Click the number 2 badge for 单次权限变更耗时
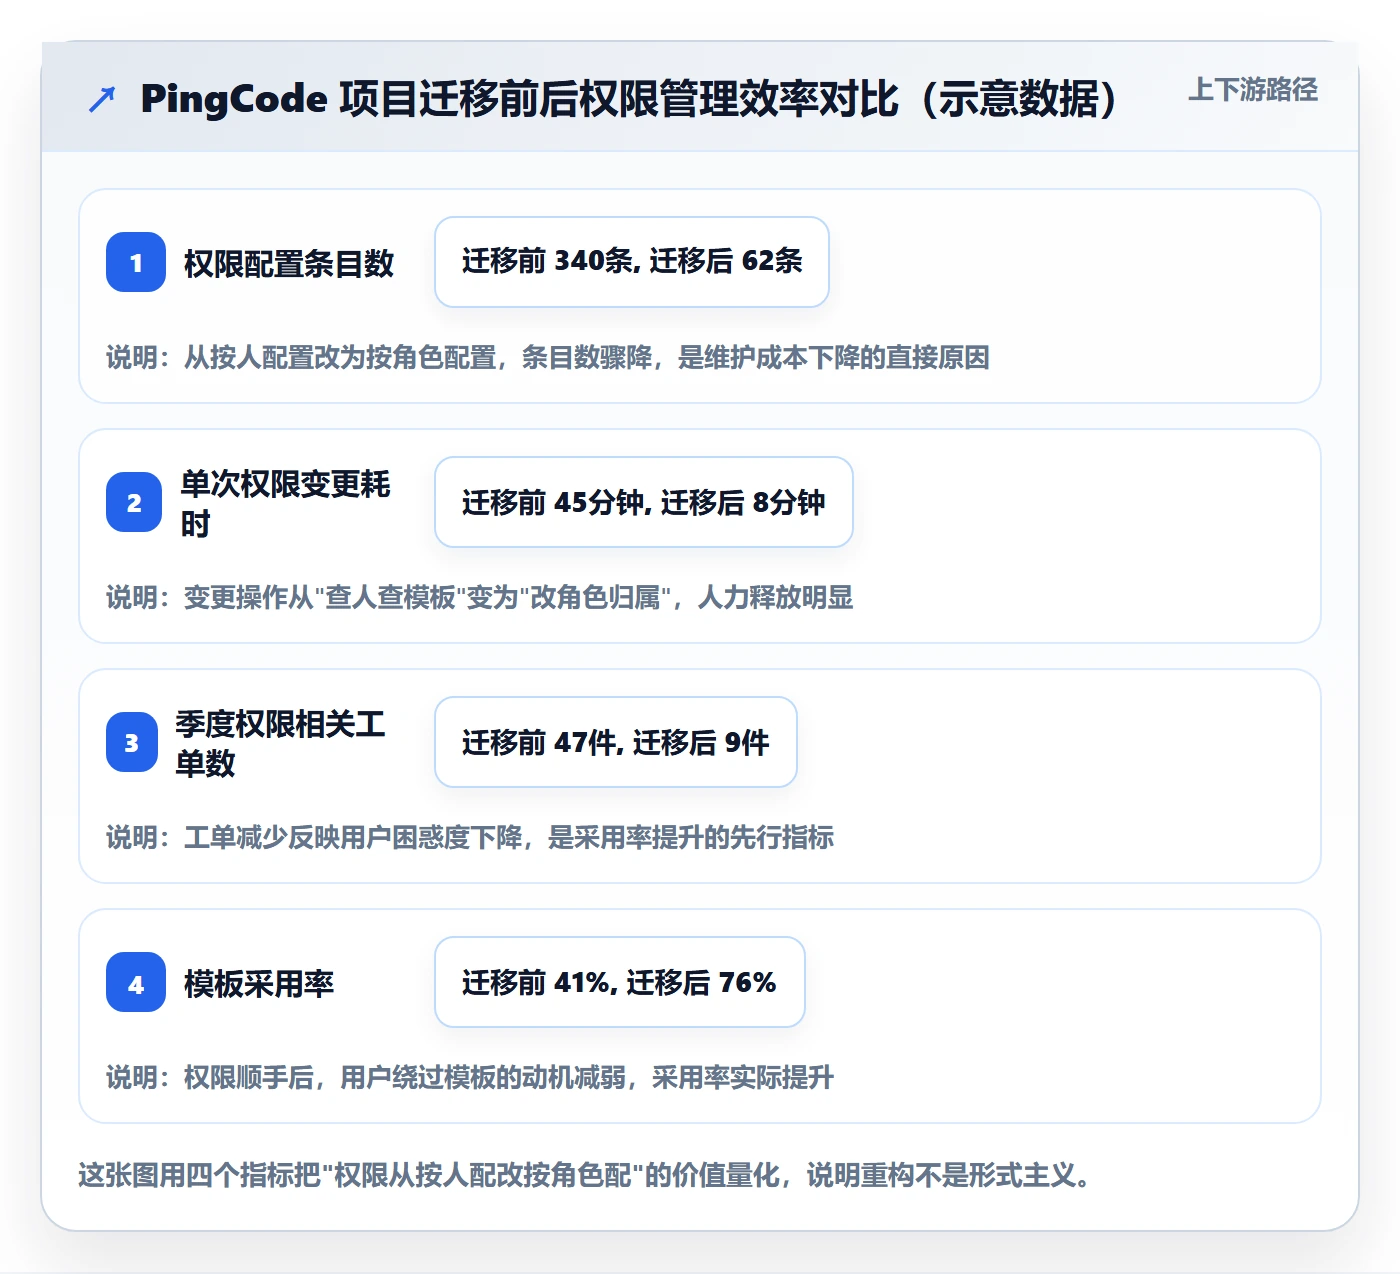 pos(134,502)
